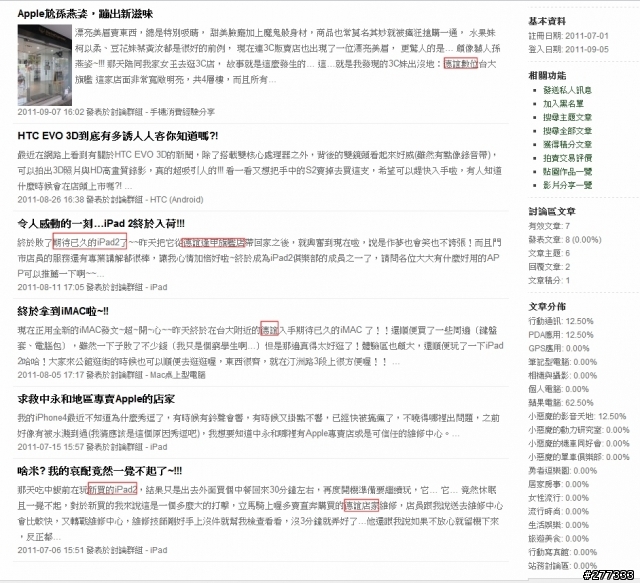The image size is (640, 583).
Task: Select the 小惡魔的影音天地: 12.50% entry
Action: 577,416
